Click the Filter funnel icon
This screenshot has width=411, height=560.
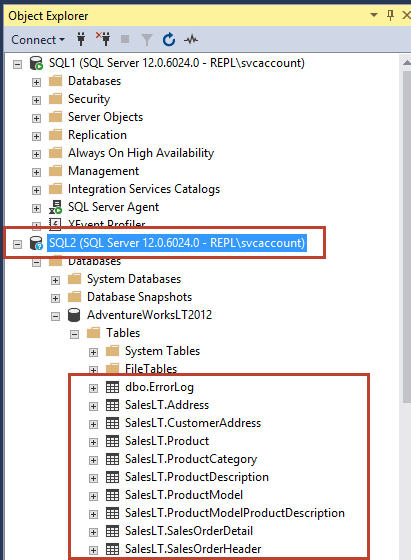[147, 40]
